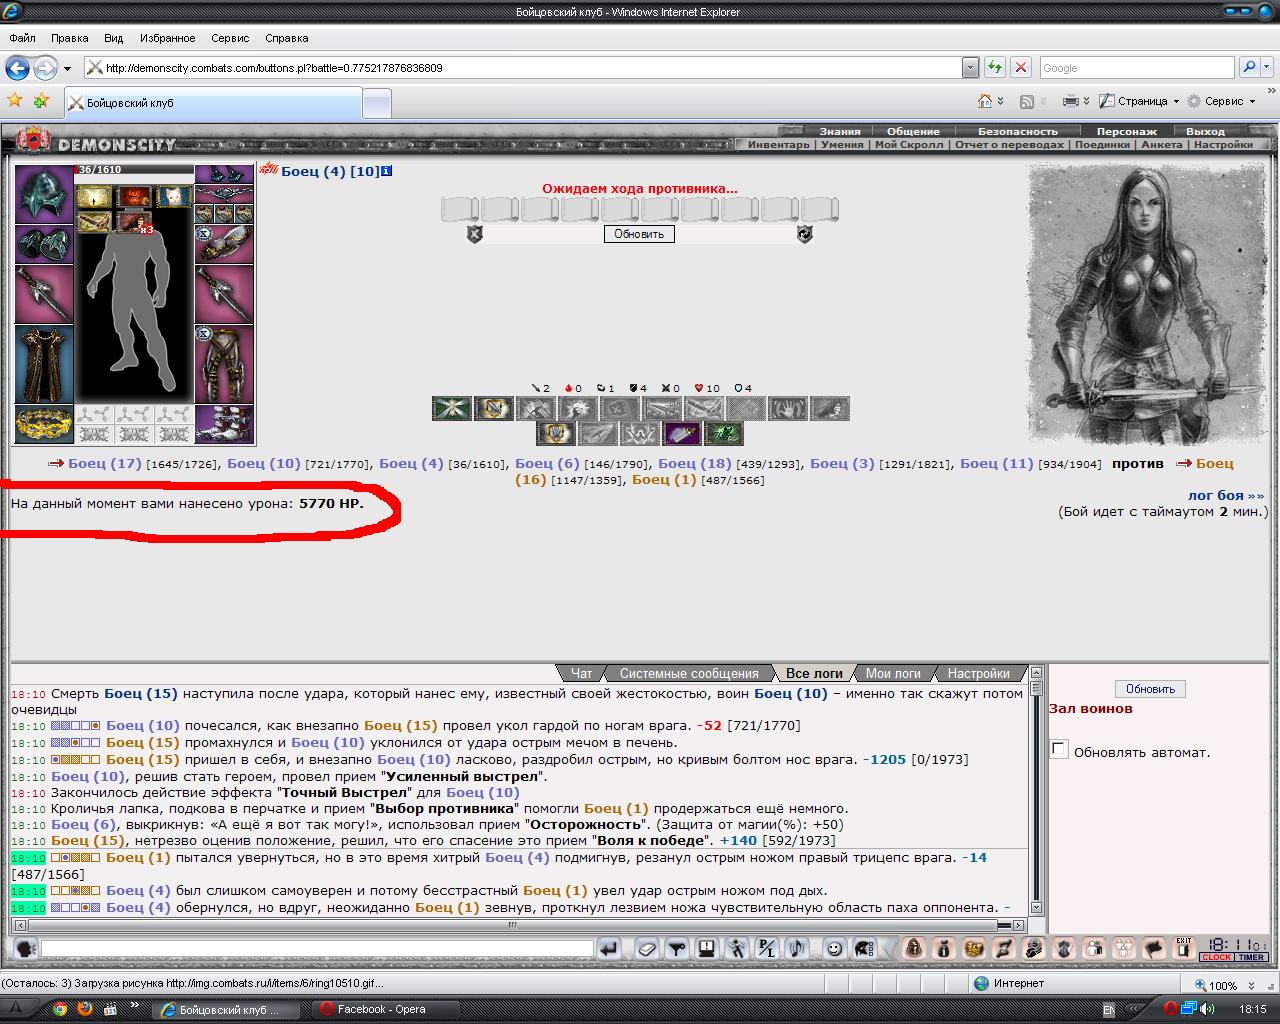Click the floppy disk save chat icon
Viewport: 1280px width, 1024px height.
point(707,949)
